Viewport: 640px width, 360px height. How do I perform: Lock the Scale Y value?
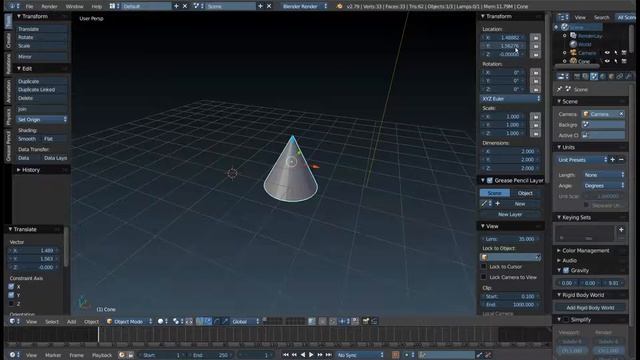pos(535,124)
